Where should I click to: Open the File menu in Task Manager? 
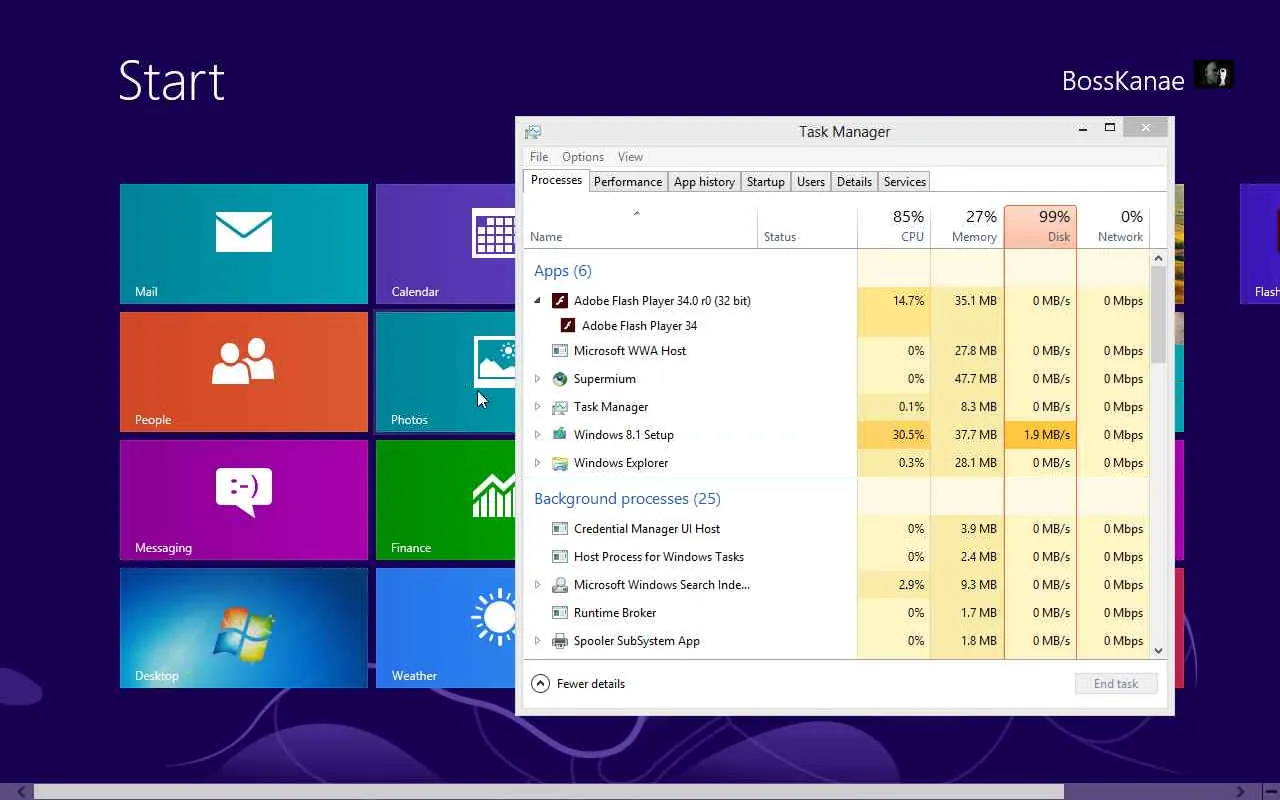point(539,157)
